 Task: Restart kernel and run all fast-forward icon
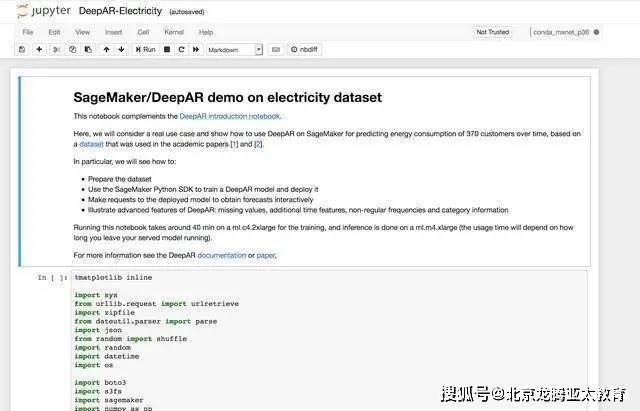pos(196,49)
